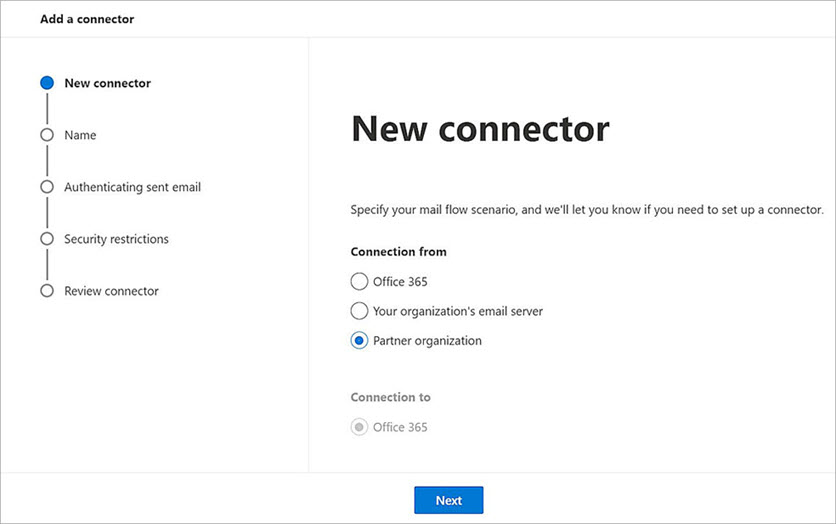Go to the Name step label
The width and height of the screenshot is (836, 524).
(80, 135)
